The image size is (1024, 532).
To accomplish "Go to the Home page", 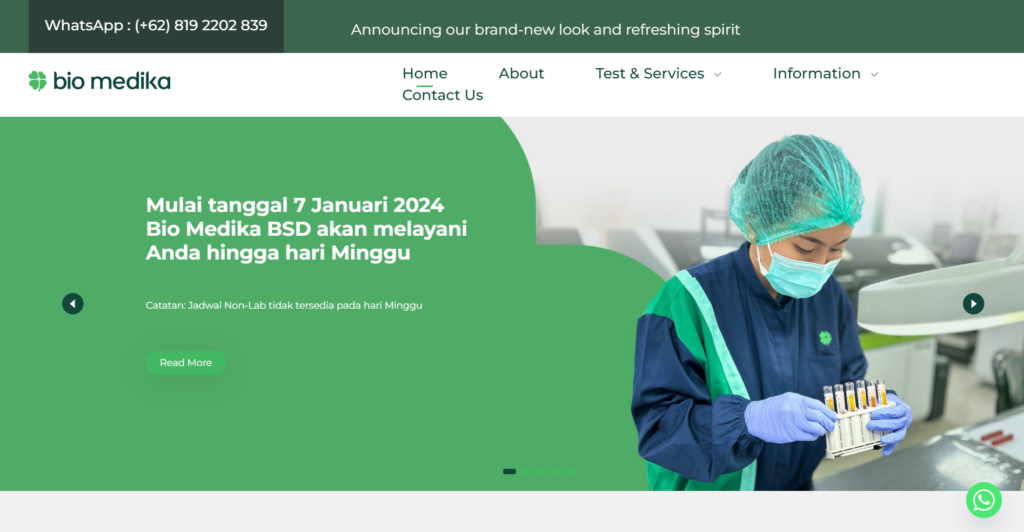I will pos(424,74).
